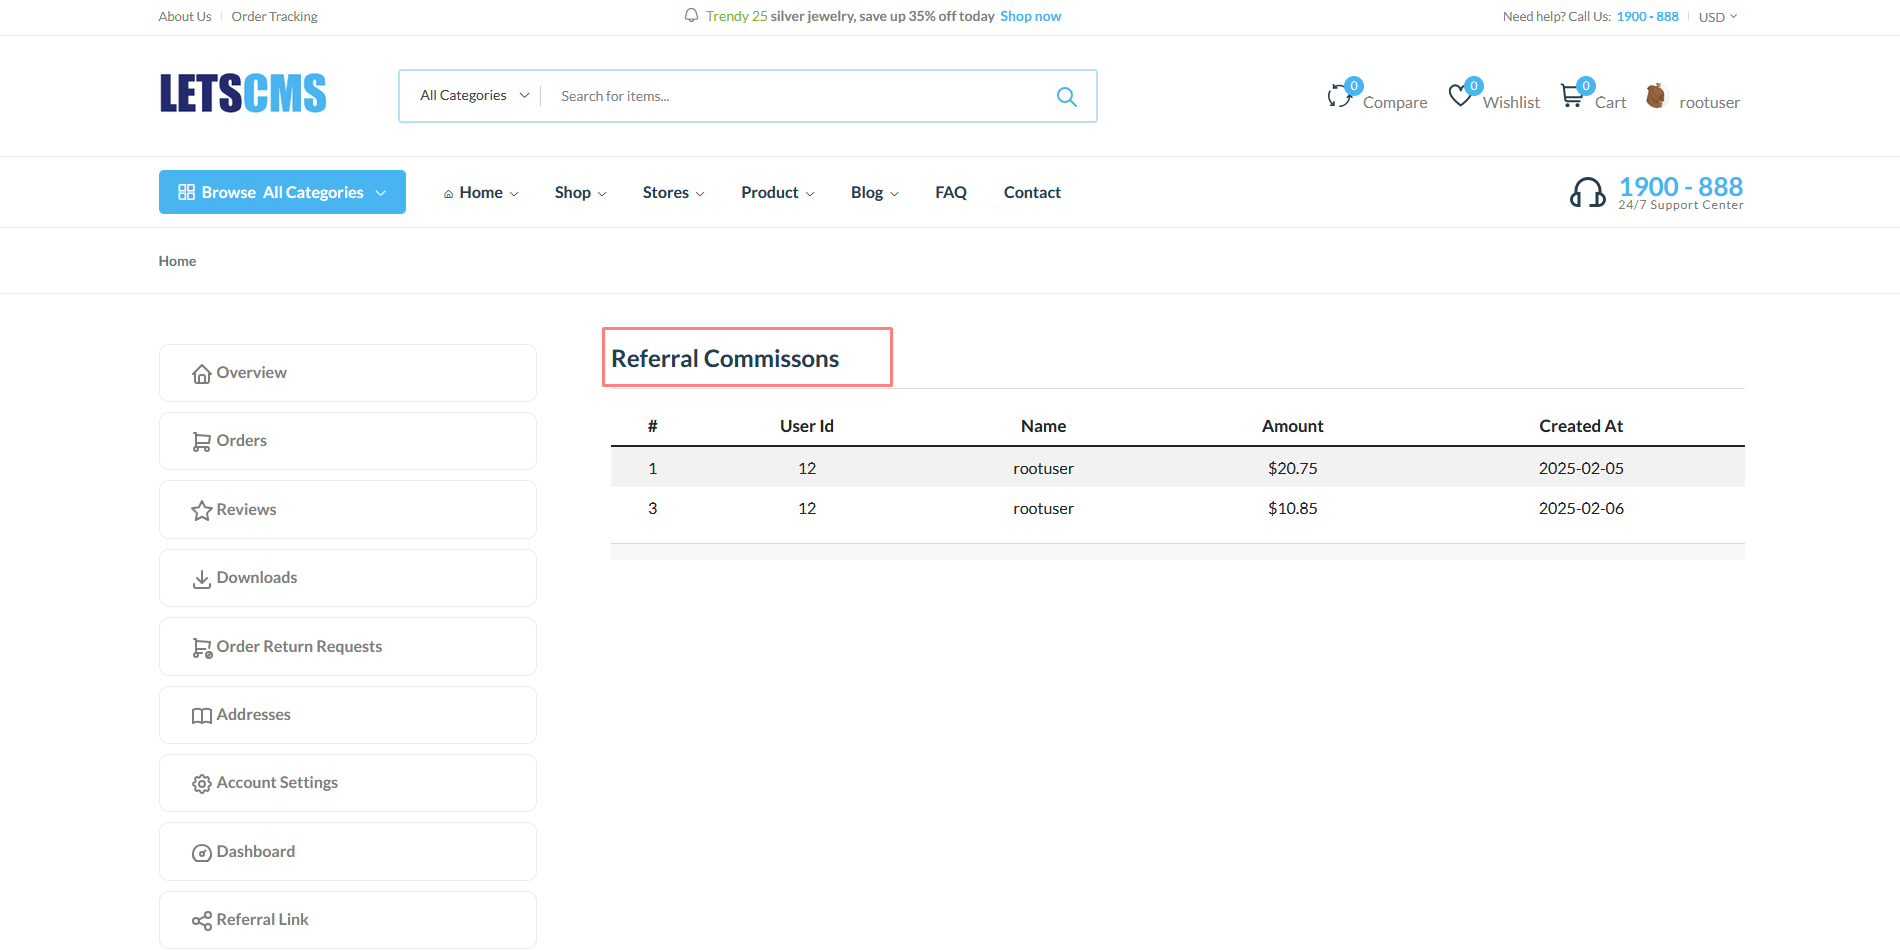
Task: Expand Browse All Categories menu
Action: coord(282,192)
